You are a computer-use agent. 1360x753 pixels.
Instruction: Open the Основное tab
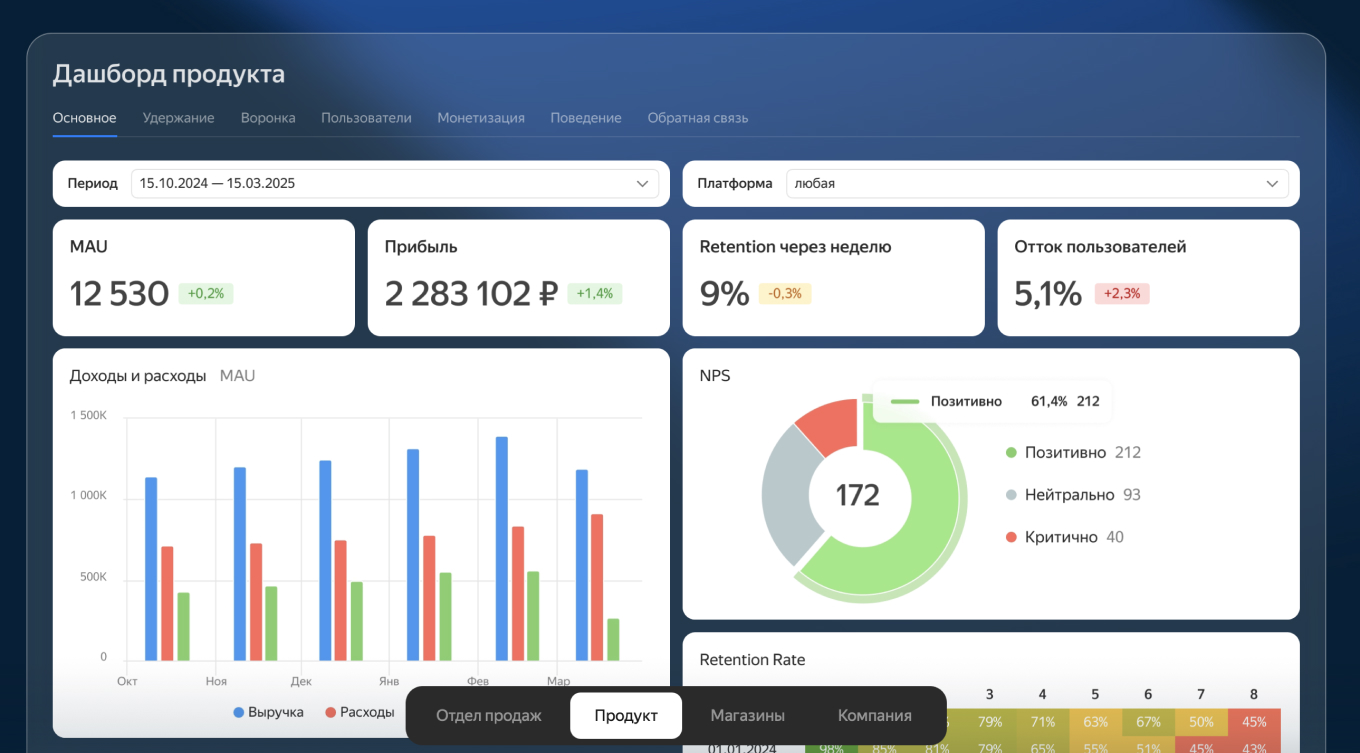pyautogui.click(x=85, y=118)
